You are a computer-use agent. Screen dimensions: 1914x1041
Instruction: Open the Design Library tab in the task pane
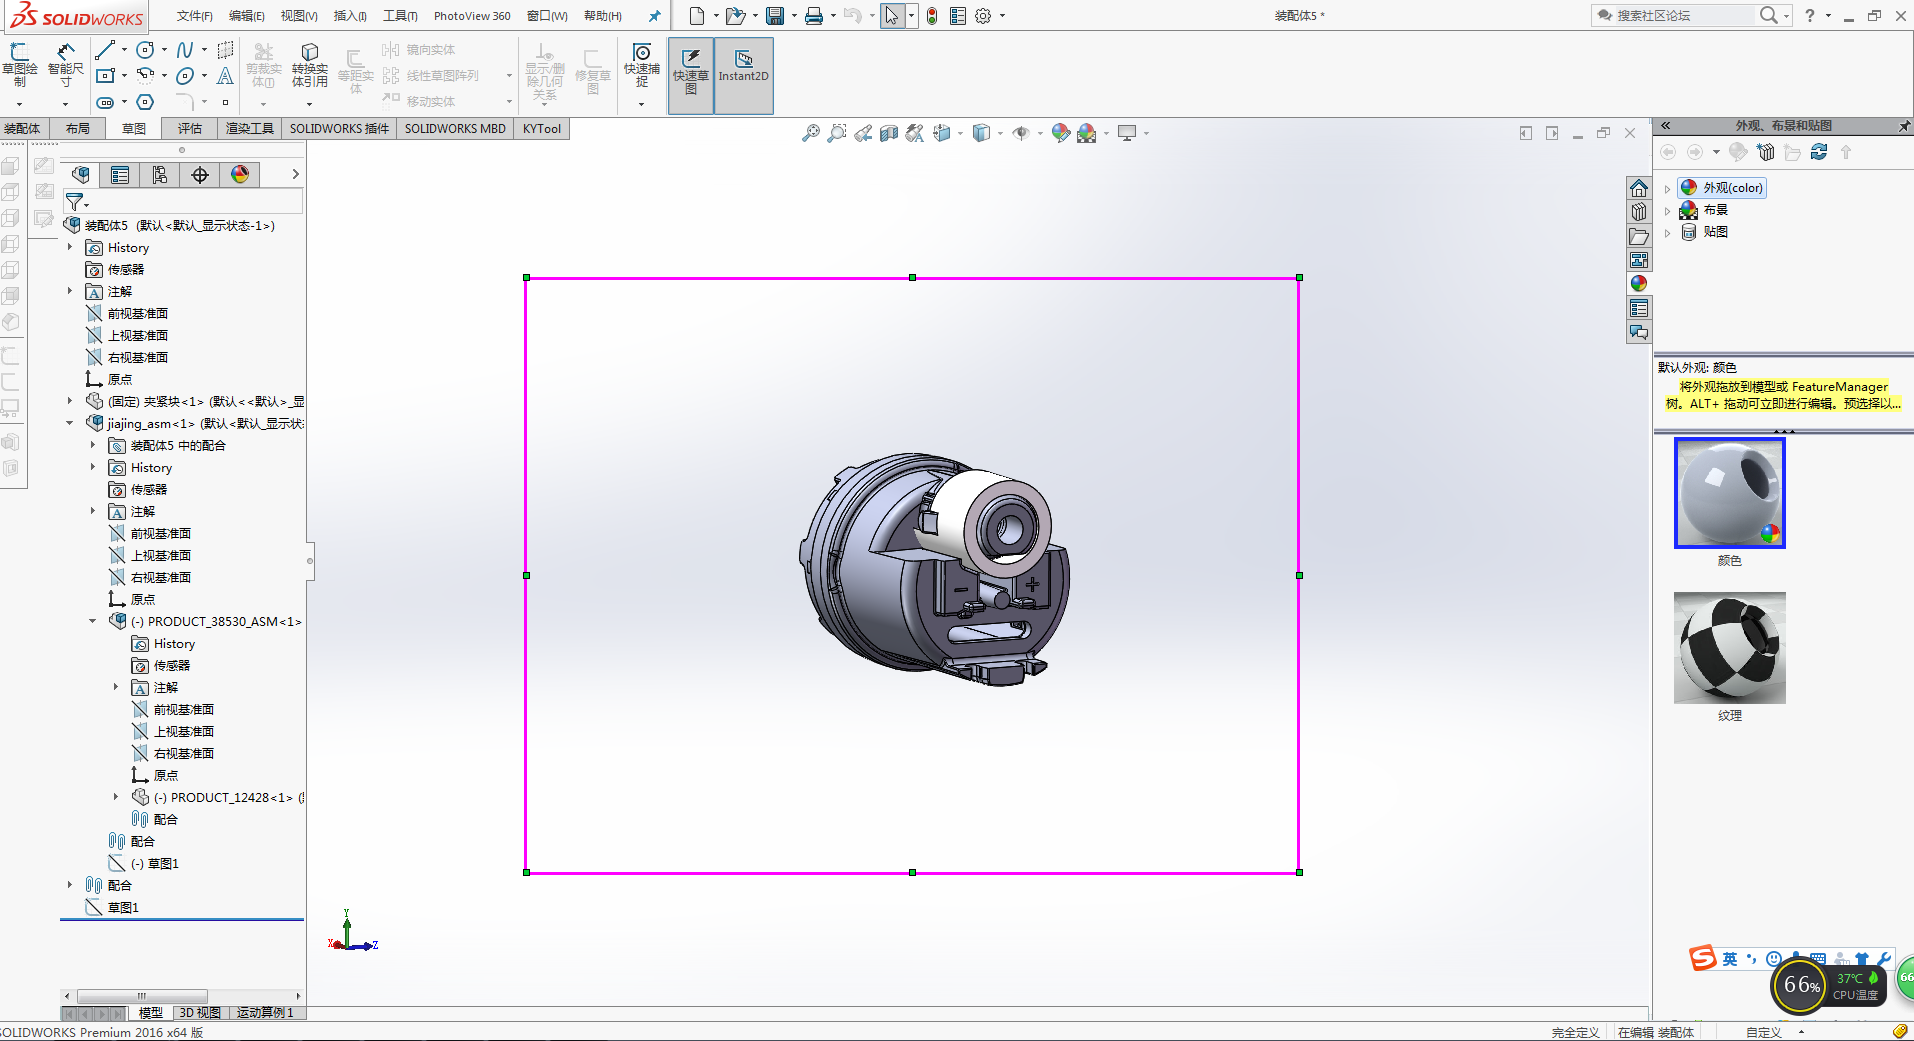pyautogui.click(x=1639, y=212)
